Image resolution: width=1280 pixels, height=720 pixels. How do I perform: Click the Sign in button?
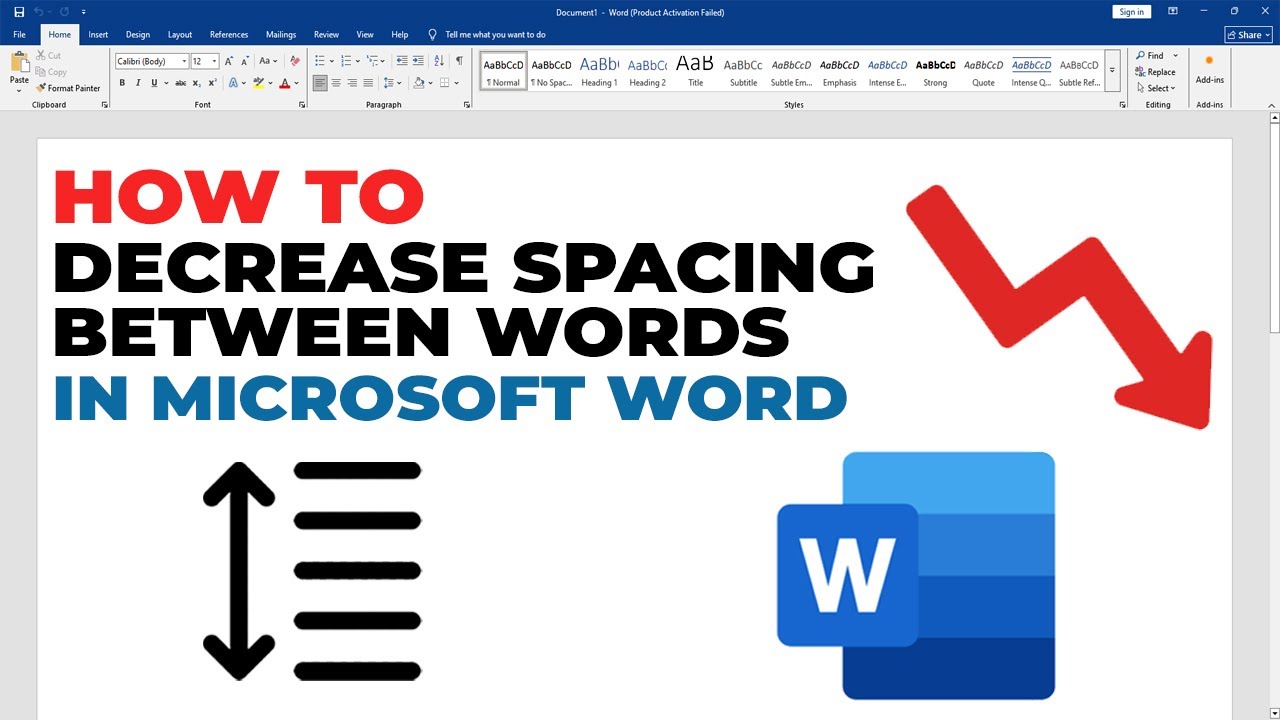[1132, 12]
